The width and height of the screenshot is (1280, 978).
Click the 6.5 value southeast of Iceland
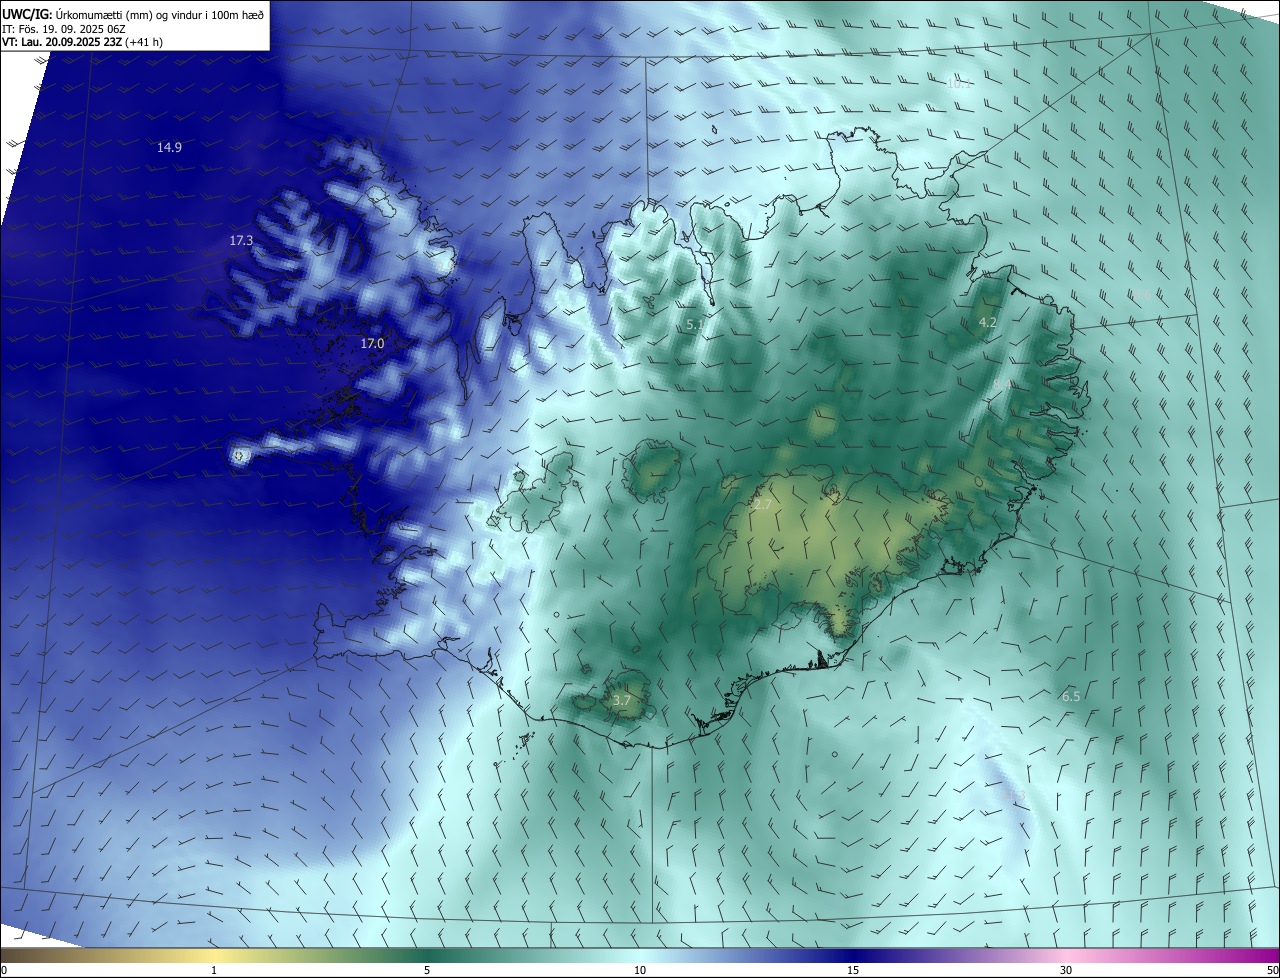[x=1071, y=696]
